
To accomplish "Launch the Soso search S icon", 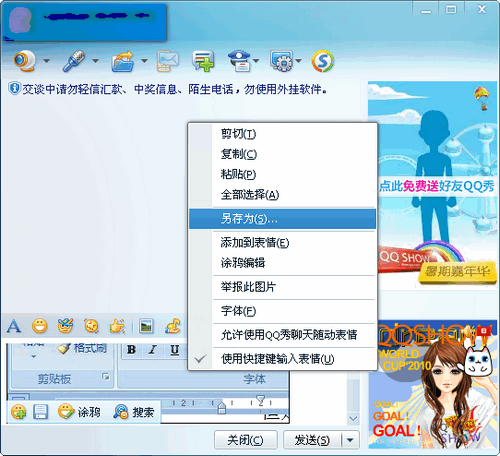I will (x=323, y=61).
